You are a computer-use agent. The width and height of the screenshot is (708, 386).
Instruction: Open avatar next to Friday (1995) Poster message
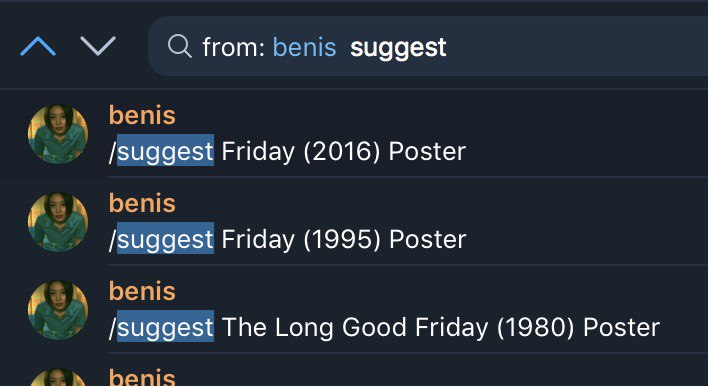pyautogui.click(x=58, y=222)
